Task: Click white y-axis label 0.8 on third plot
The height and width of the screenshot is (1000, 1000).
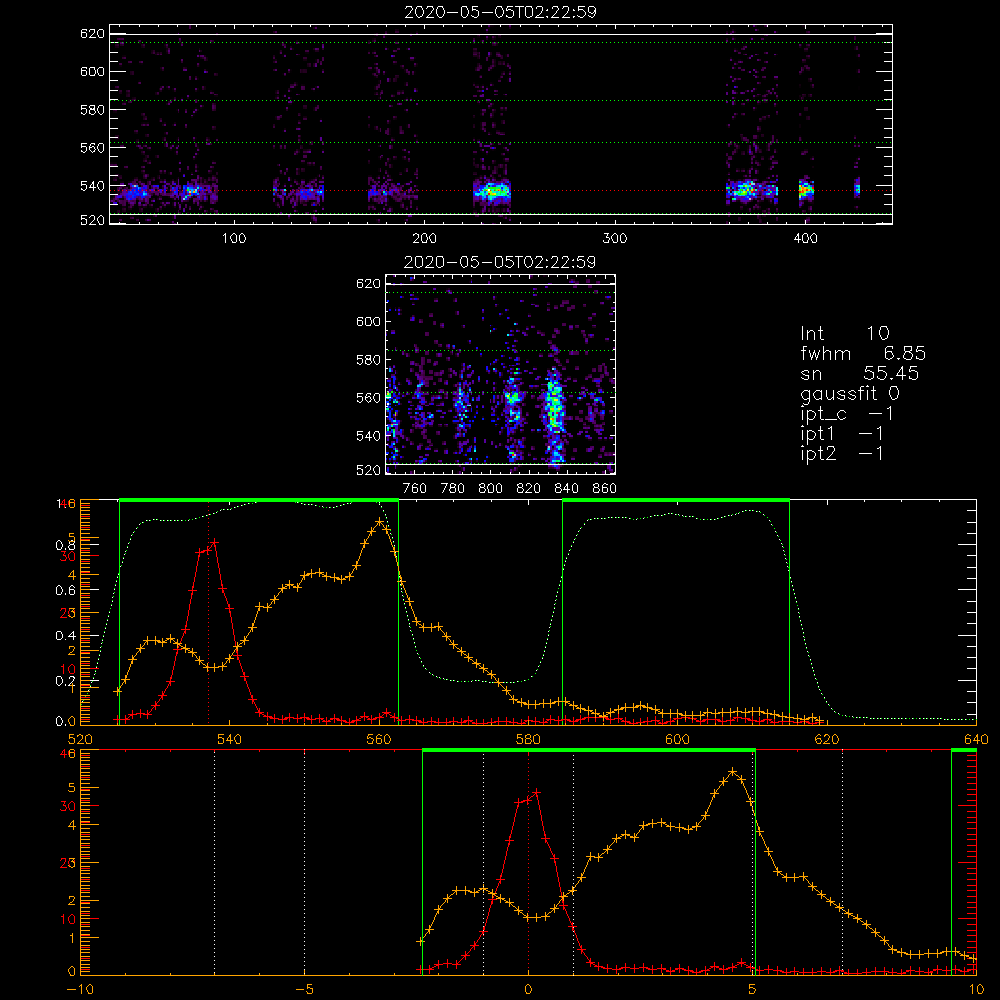Action: point(66,545)
